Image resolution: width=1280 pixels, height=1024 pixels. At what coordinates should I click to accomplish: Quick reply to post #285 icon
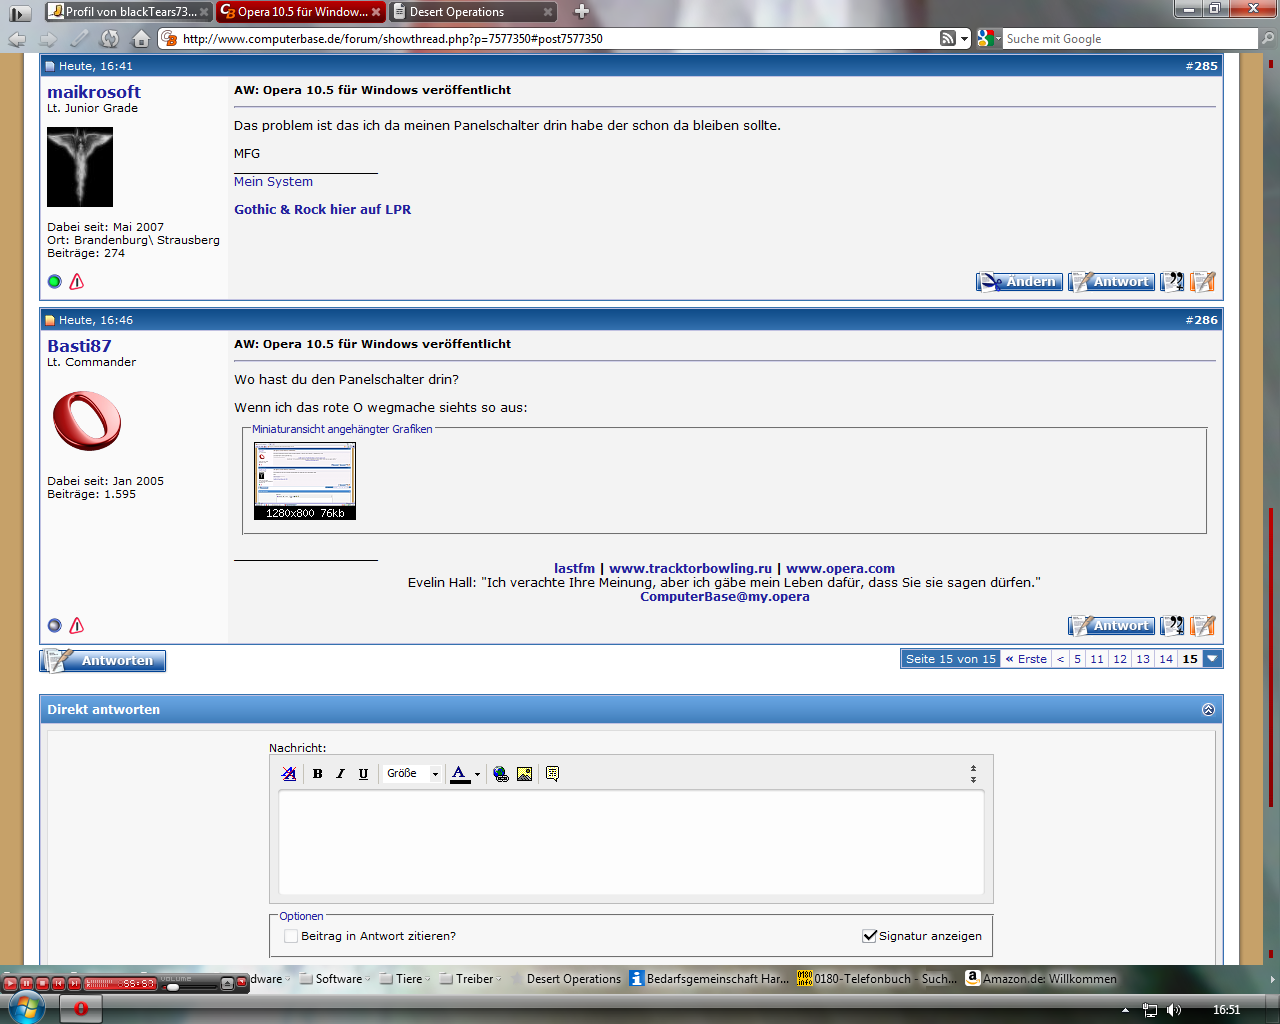(1203, 282)
